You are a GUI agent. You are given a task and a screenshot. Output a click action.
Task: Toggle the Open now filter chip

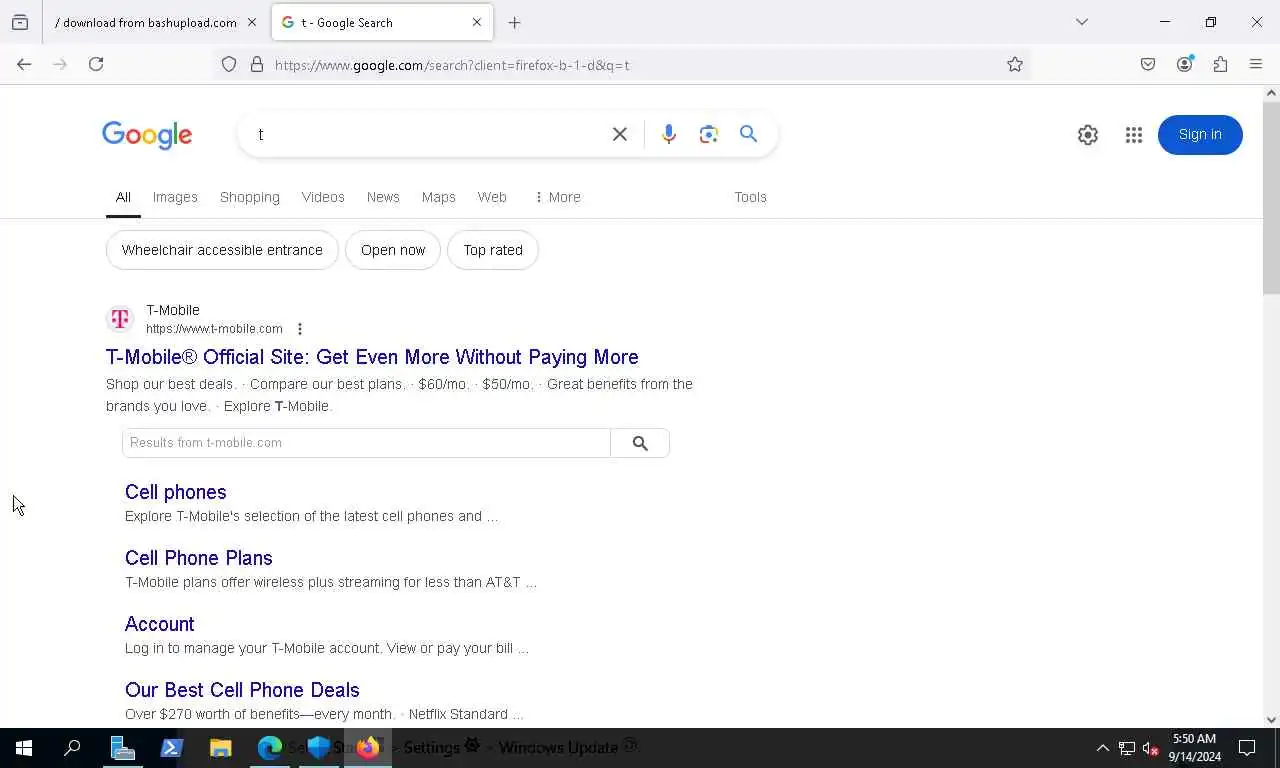[x=393, y=250]
